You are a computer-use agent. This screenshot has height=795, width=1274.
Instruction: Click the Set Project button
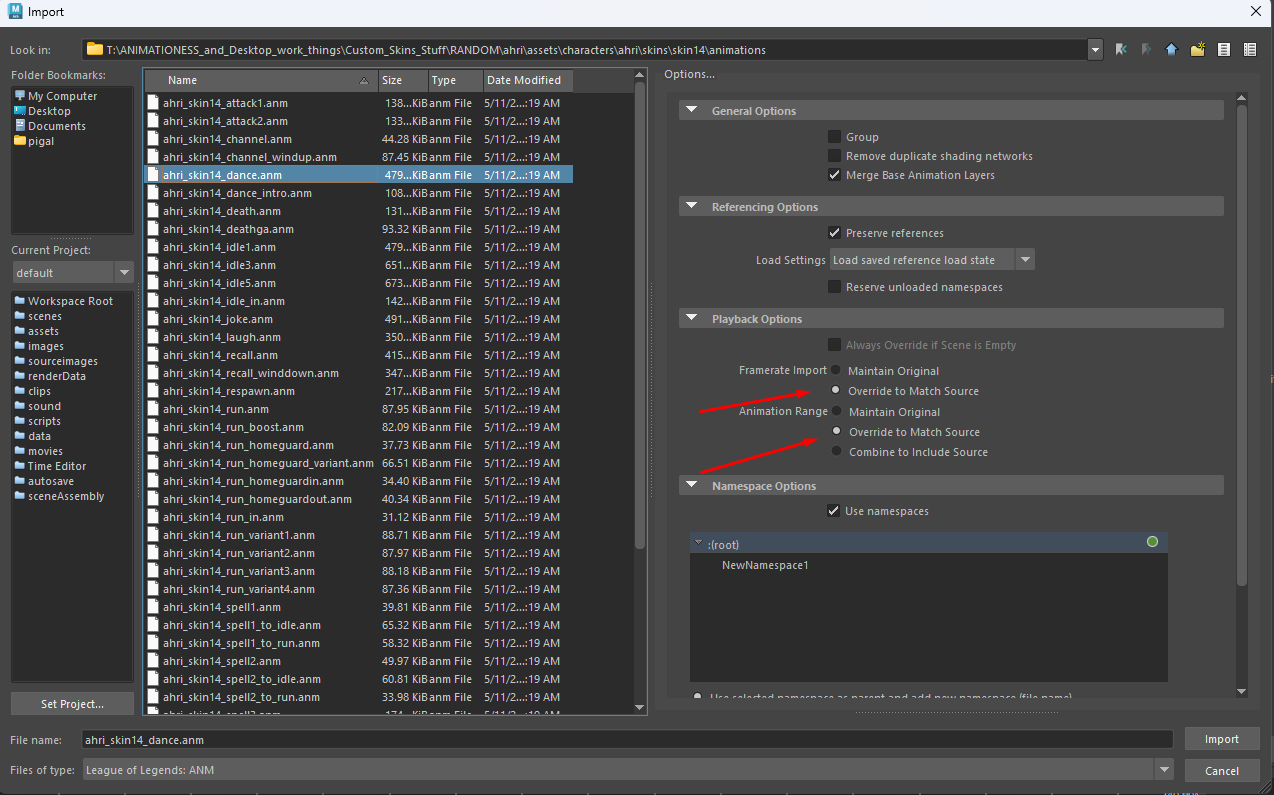tap(72, 704)
